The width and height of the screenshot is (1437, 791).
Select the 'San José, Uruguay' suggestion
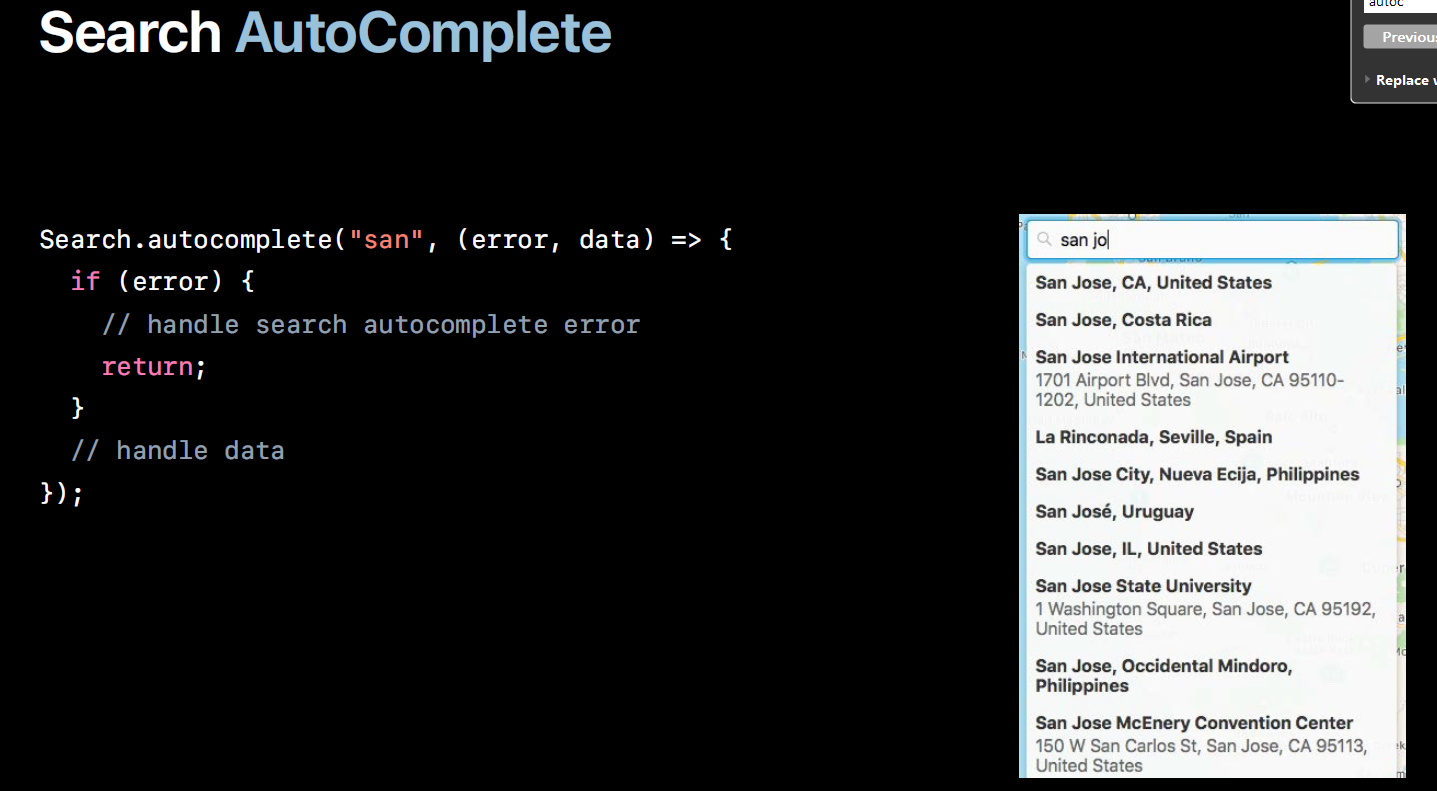pos(1209,511)
